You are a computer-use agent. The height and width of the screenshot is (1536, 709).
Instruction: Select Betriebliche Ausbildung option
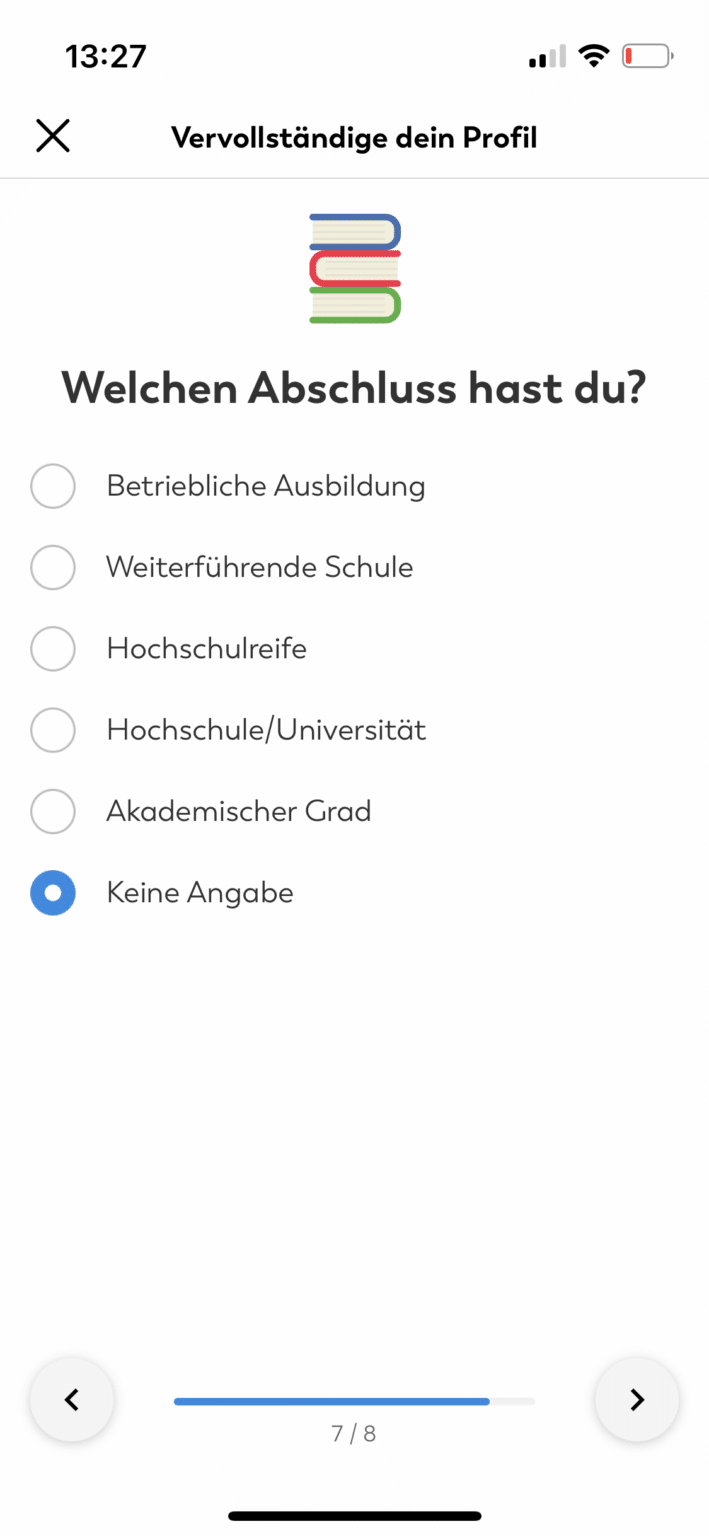[52, 486]
